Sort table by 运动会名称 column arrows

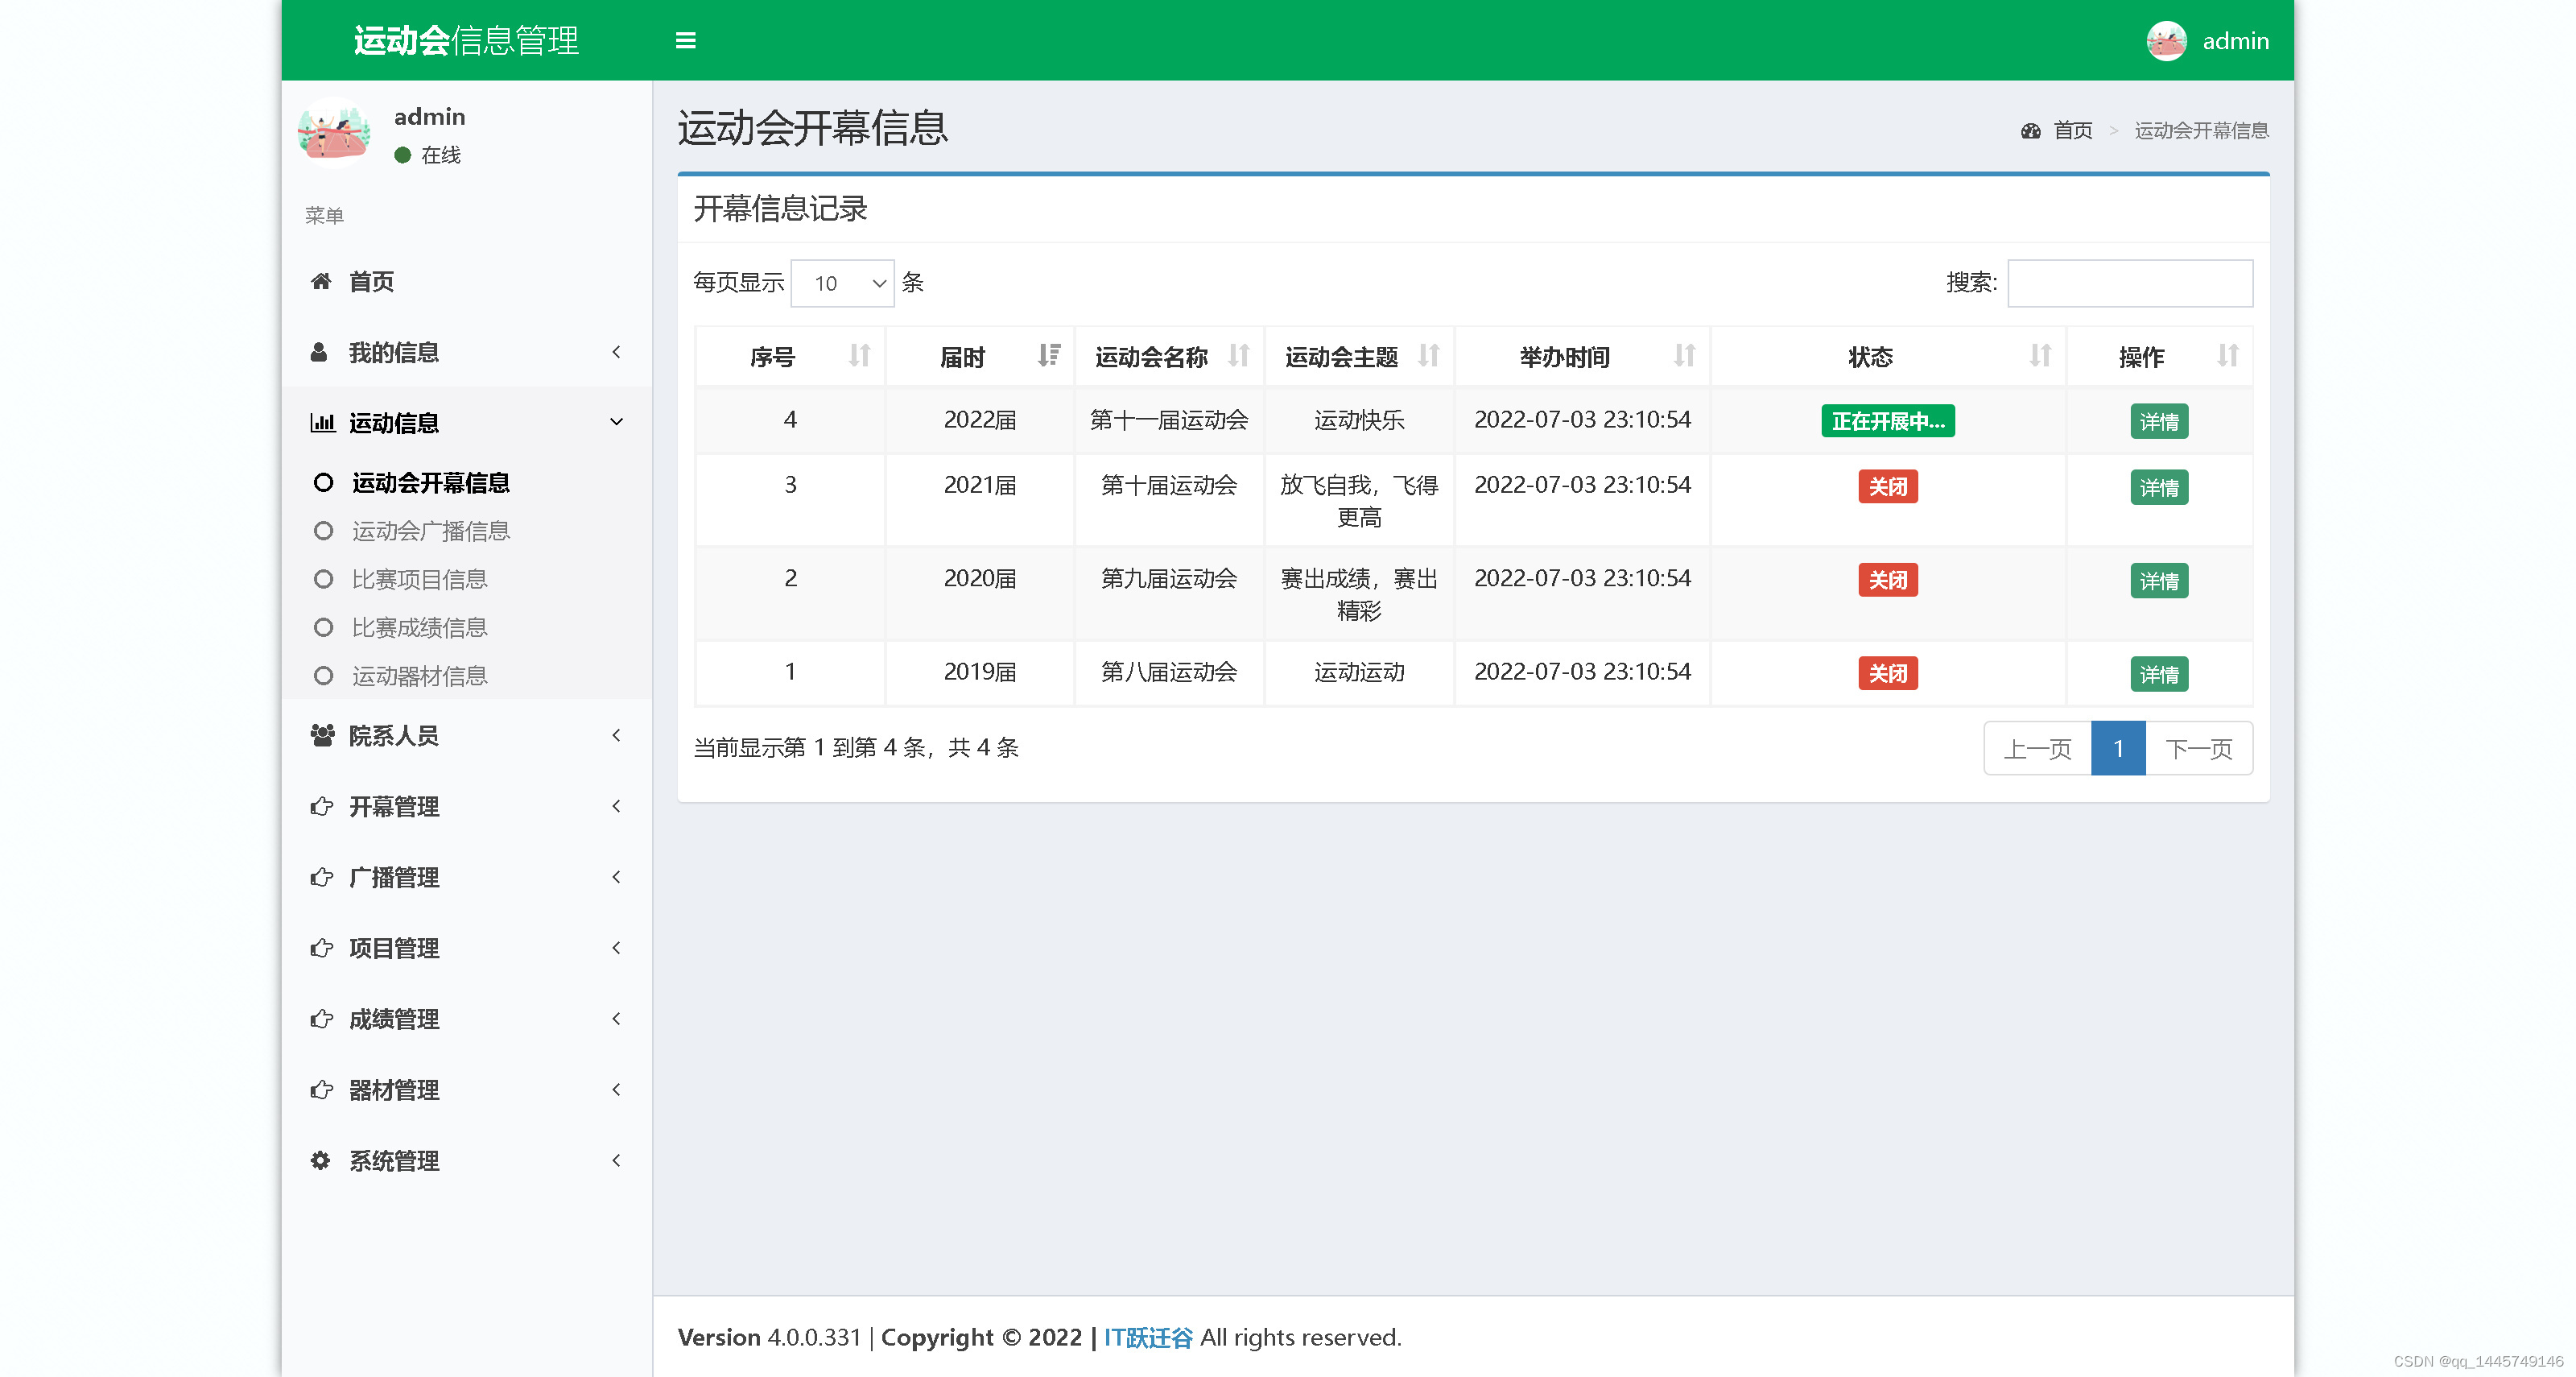(x=1238, y=356)
